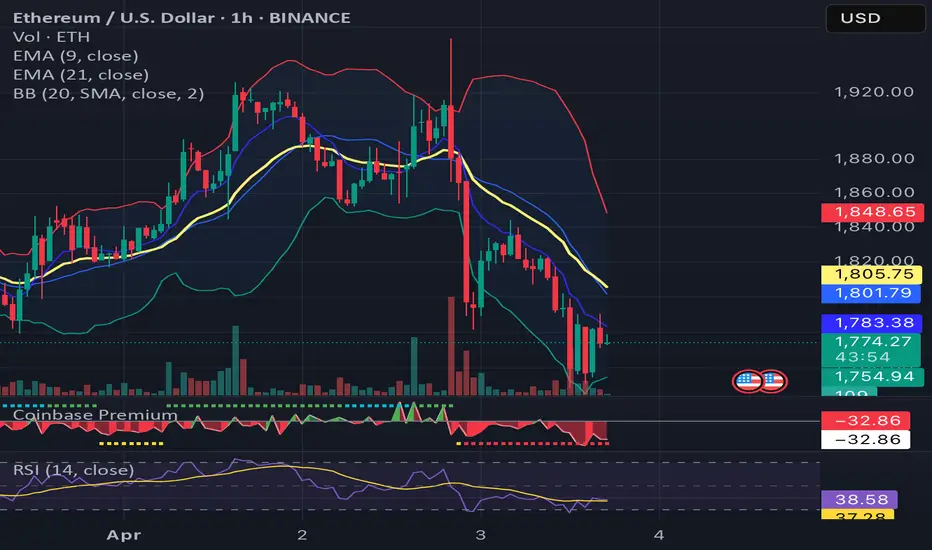Click the 1,920.00 price axis level
Image resolution: width=932 pixels, height=550 pixels.
(x=874, y=92)
